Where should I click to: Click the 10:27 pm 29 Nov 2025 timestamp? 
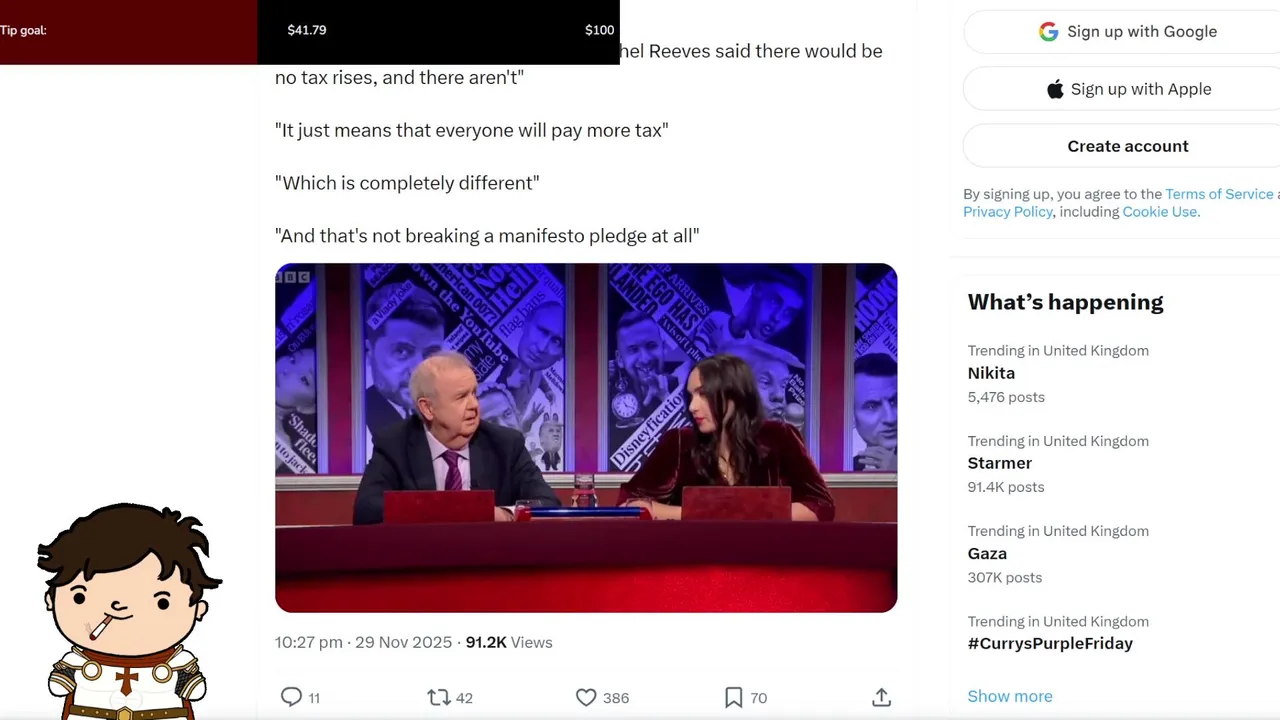click(363, 642)
